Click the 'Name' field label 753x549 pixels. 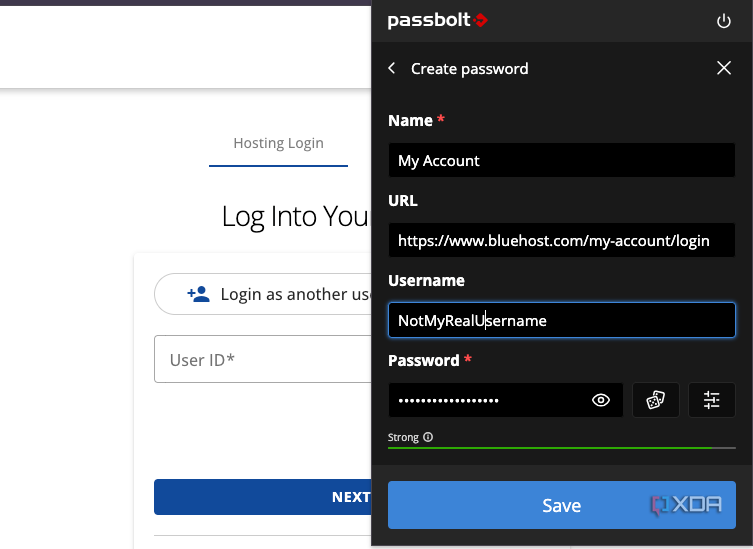pyautogui.click(x=410, y=121)
